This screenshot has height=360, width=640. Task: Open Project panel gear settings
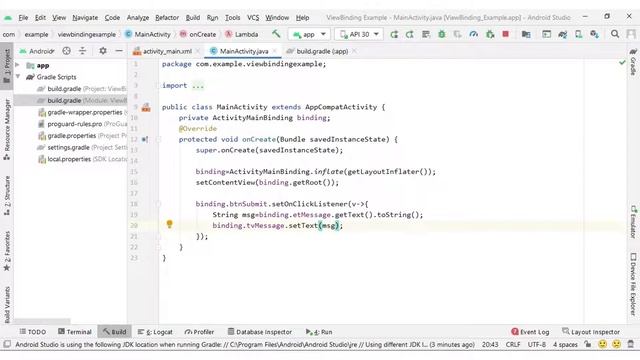pos(103,51)
